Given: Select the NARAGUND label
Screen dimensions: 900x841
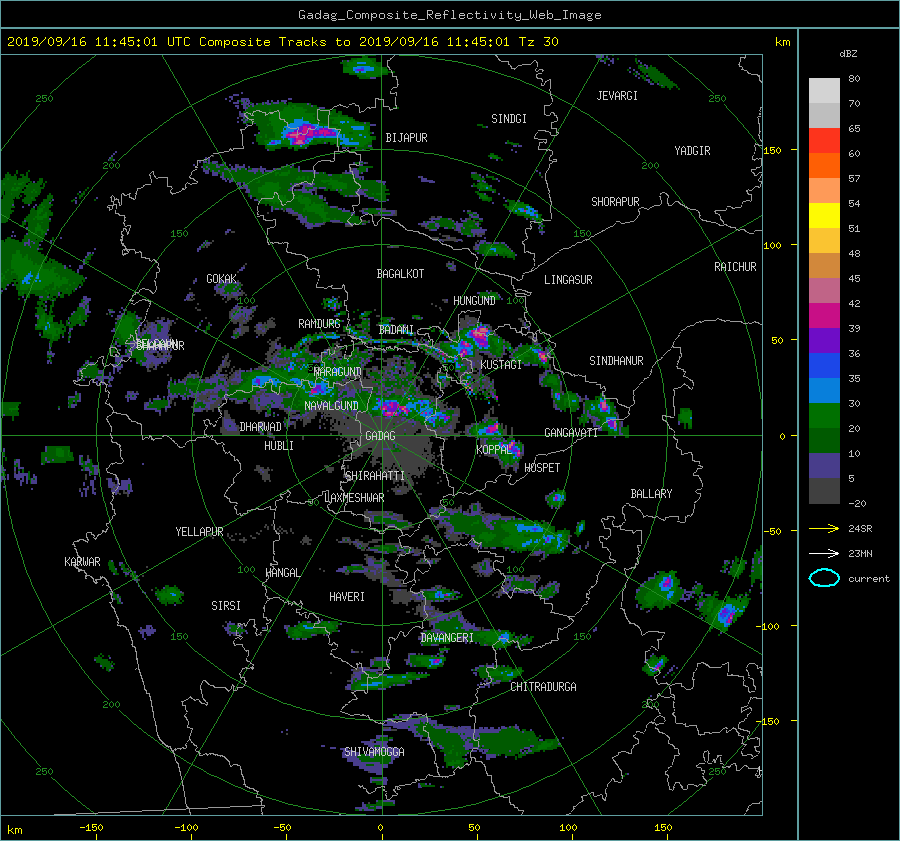Looking at the screenshot, I should [x=338, y=372].
